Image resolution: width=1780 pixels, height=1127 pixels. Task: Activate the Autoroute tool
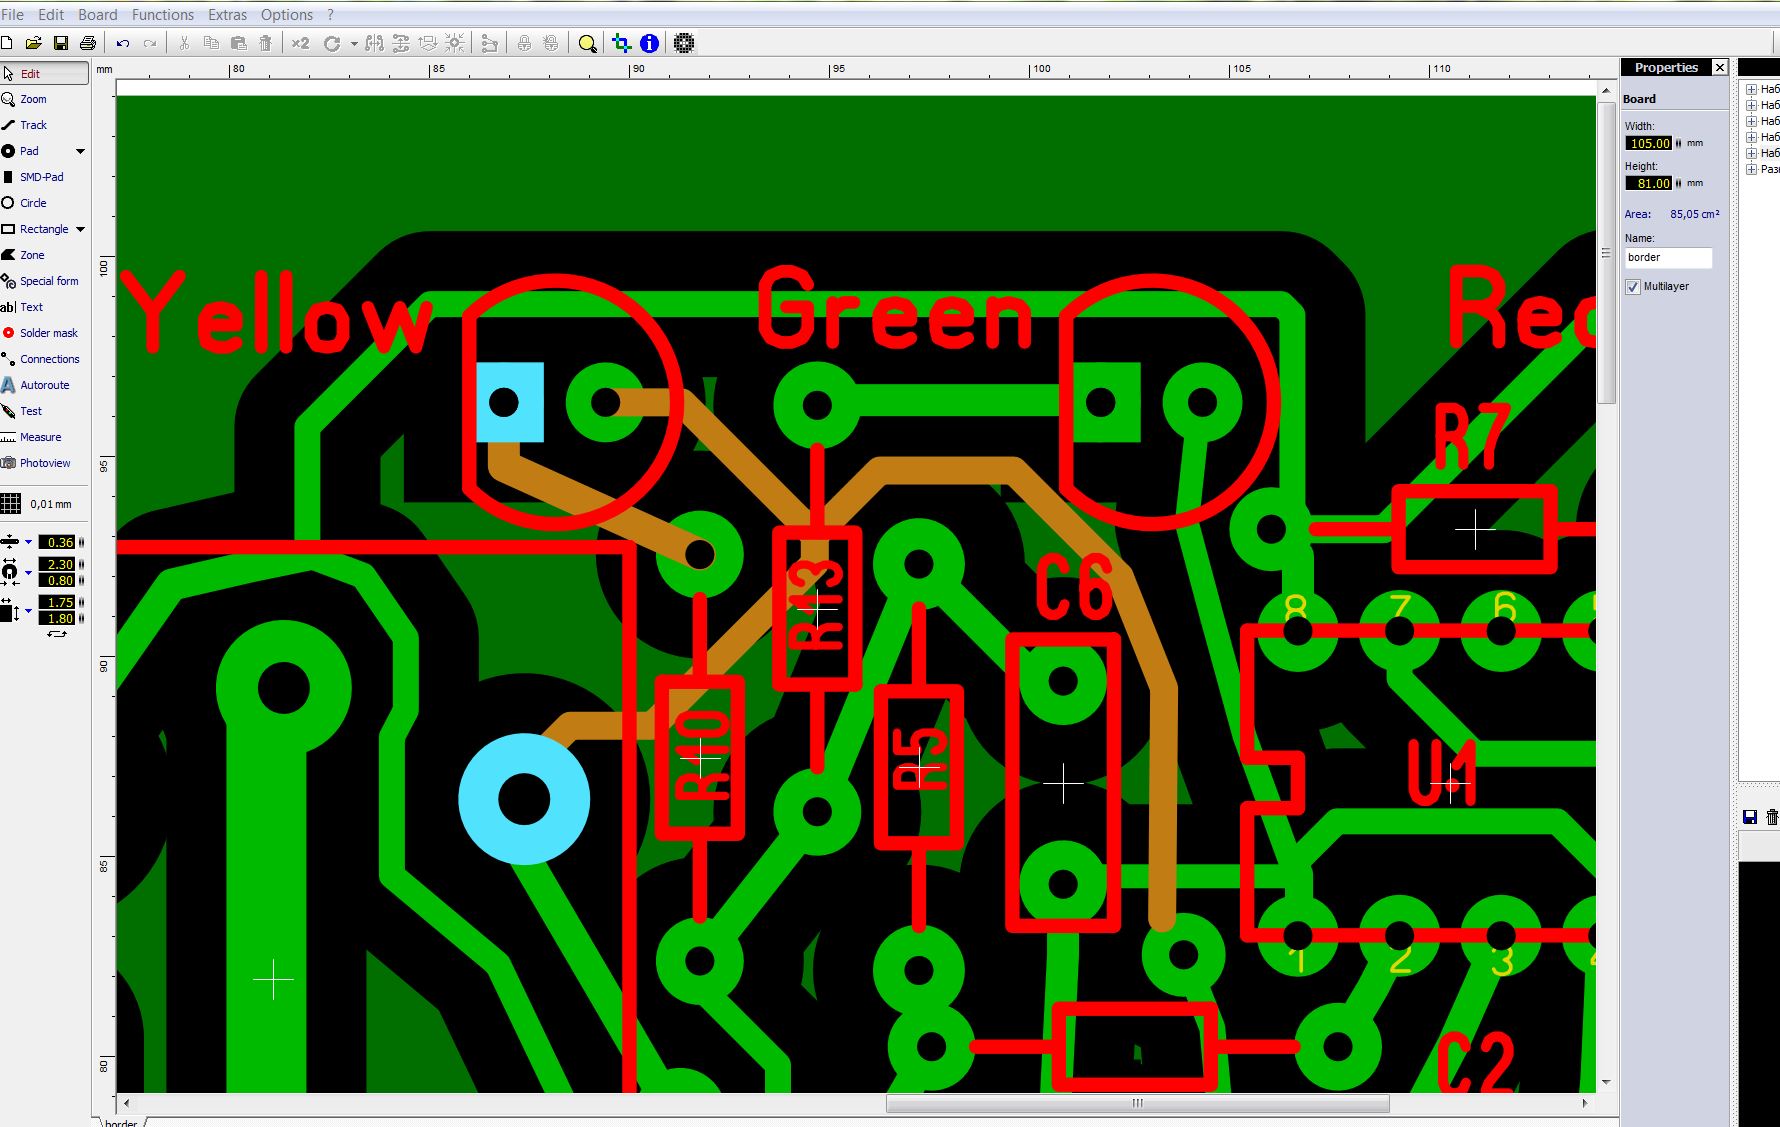44,385
